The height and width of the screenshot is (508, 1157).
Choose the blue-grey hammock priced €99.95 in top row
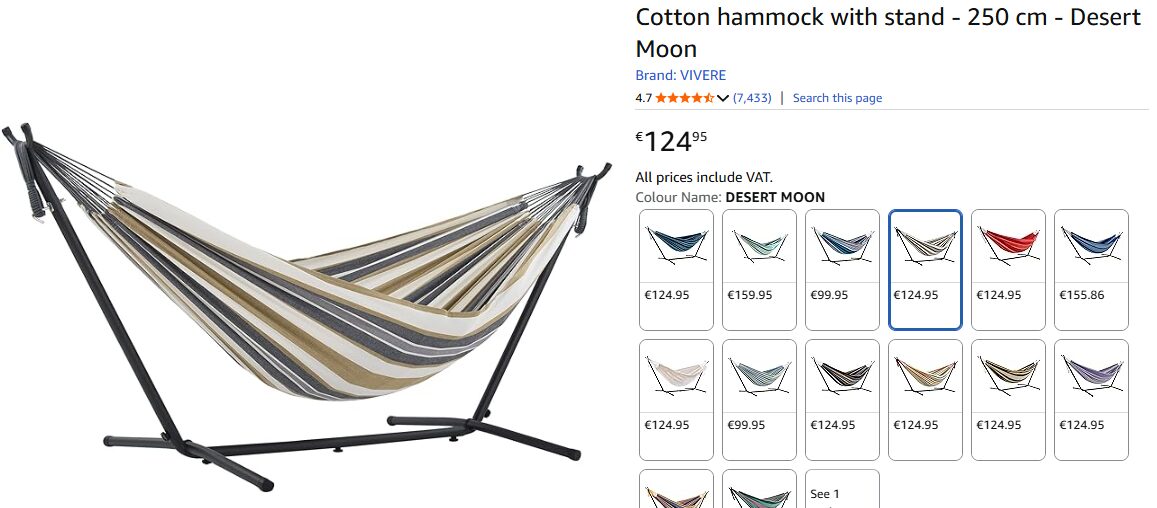tap(842, 270)
